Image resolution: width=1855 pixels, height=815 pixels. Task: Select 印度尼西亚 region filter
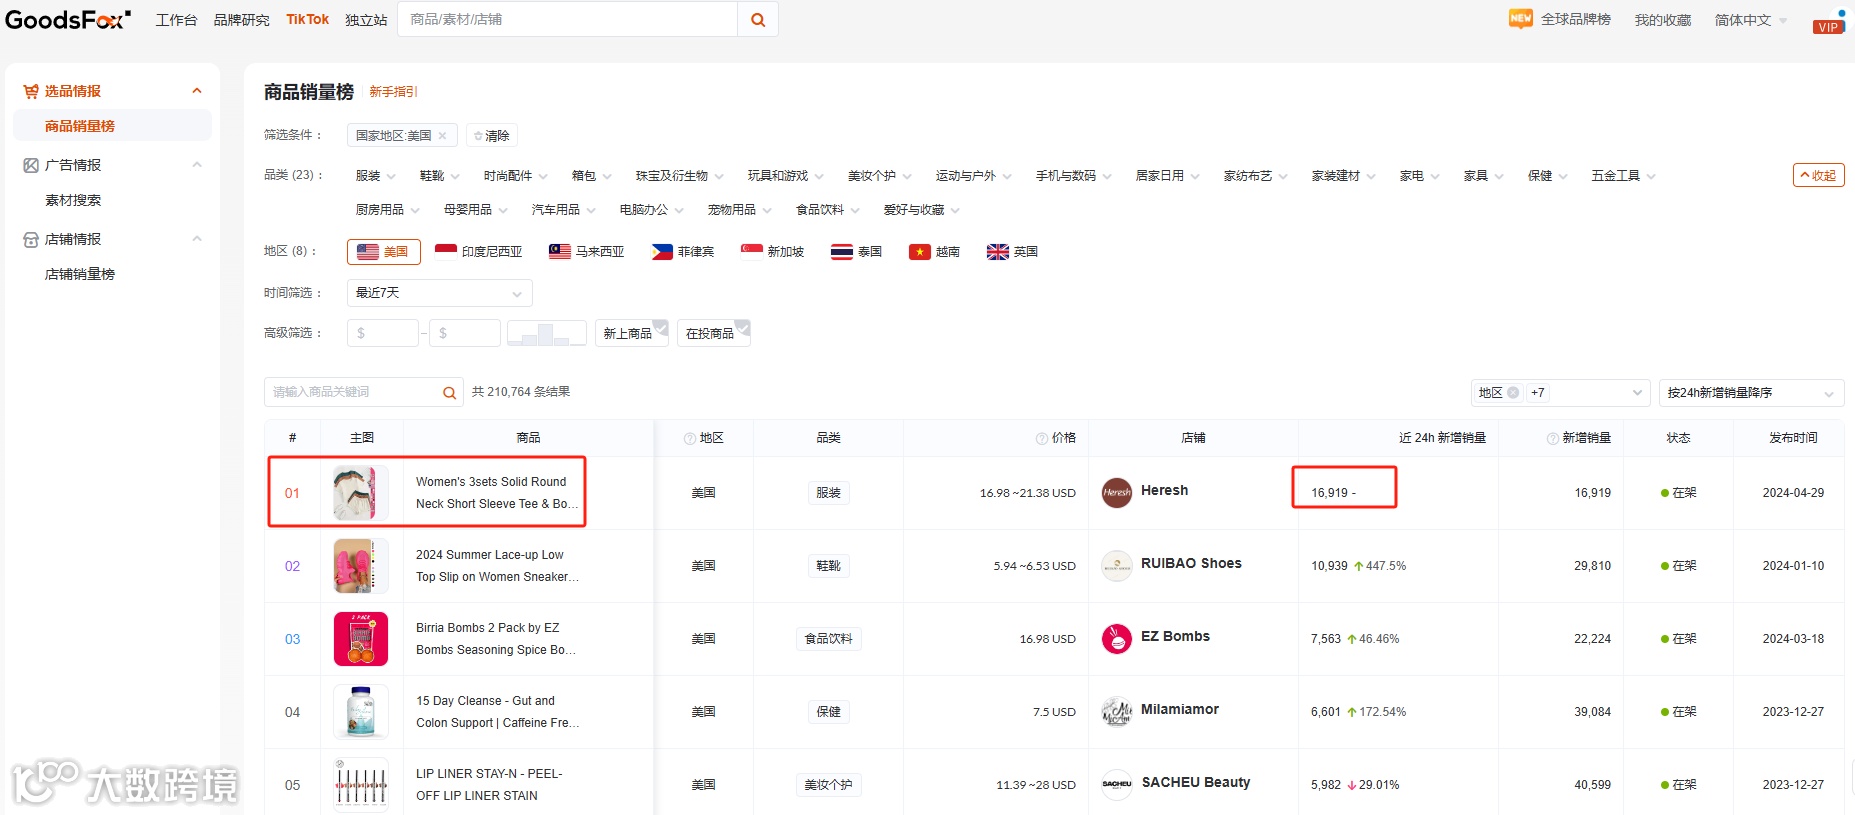[x=479, y=252]
